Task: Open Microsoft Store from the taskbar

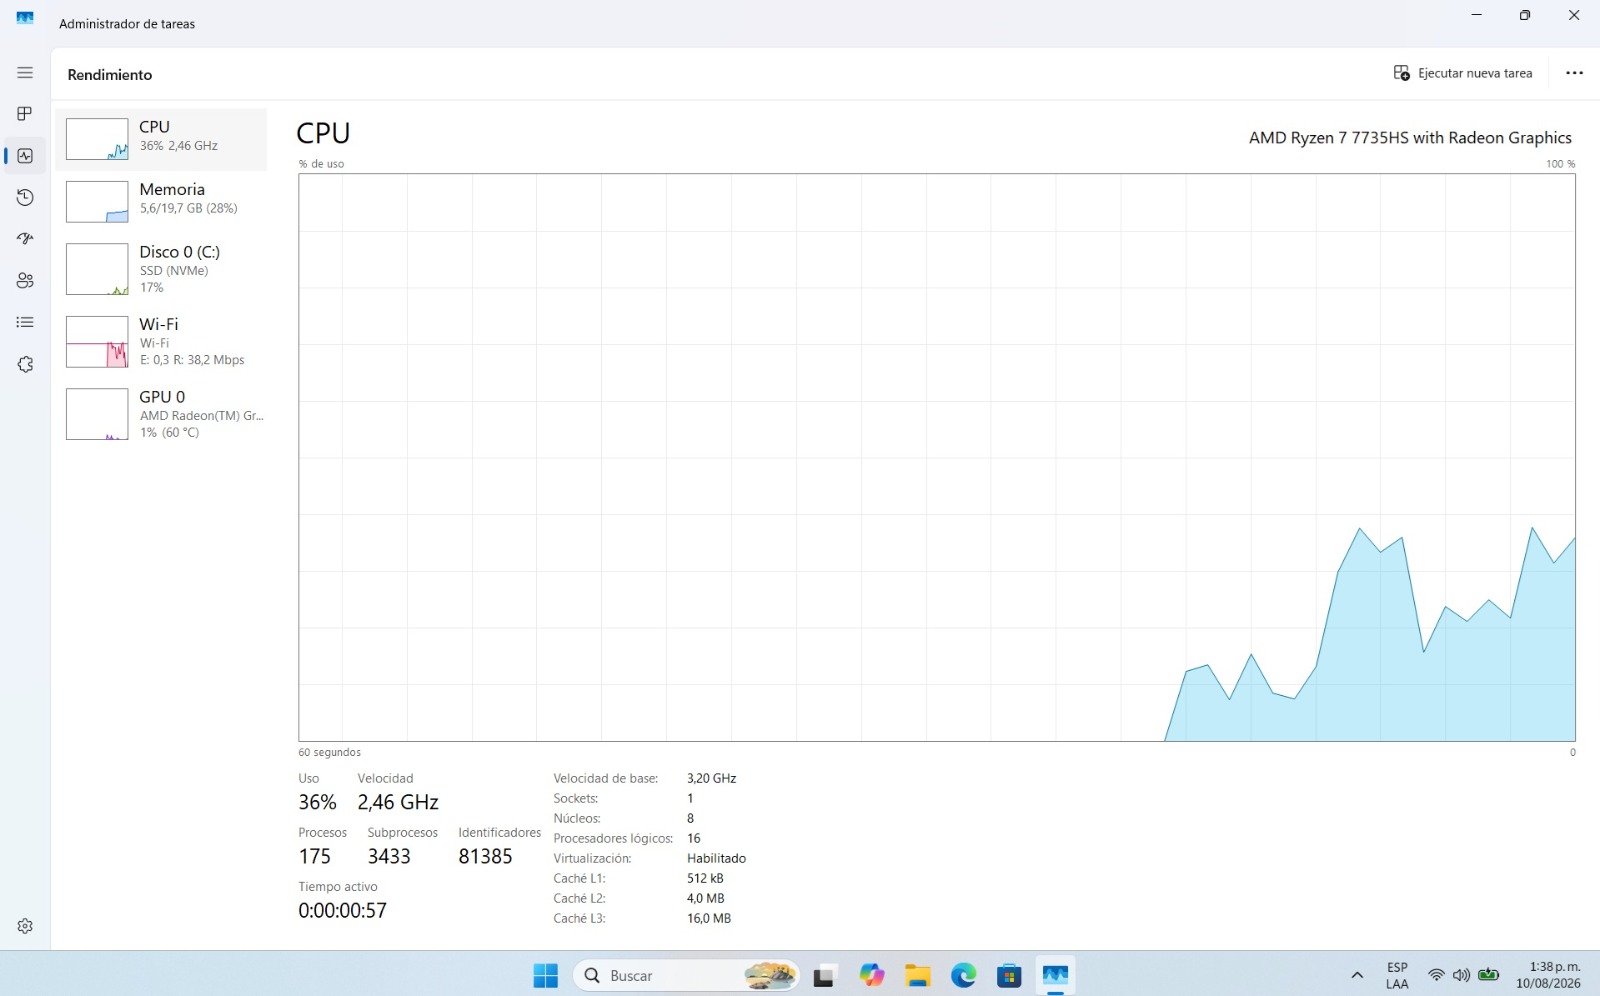Action: pyautogui.click(x=1009, y=975)
